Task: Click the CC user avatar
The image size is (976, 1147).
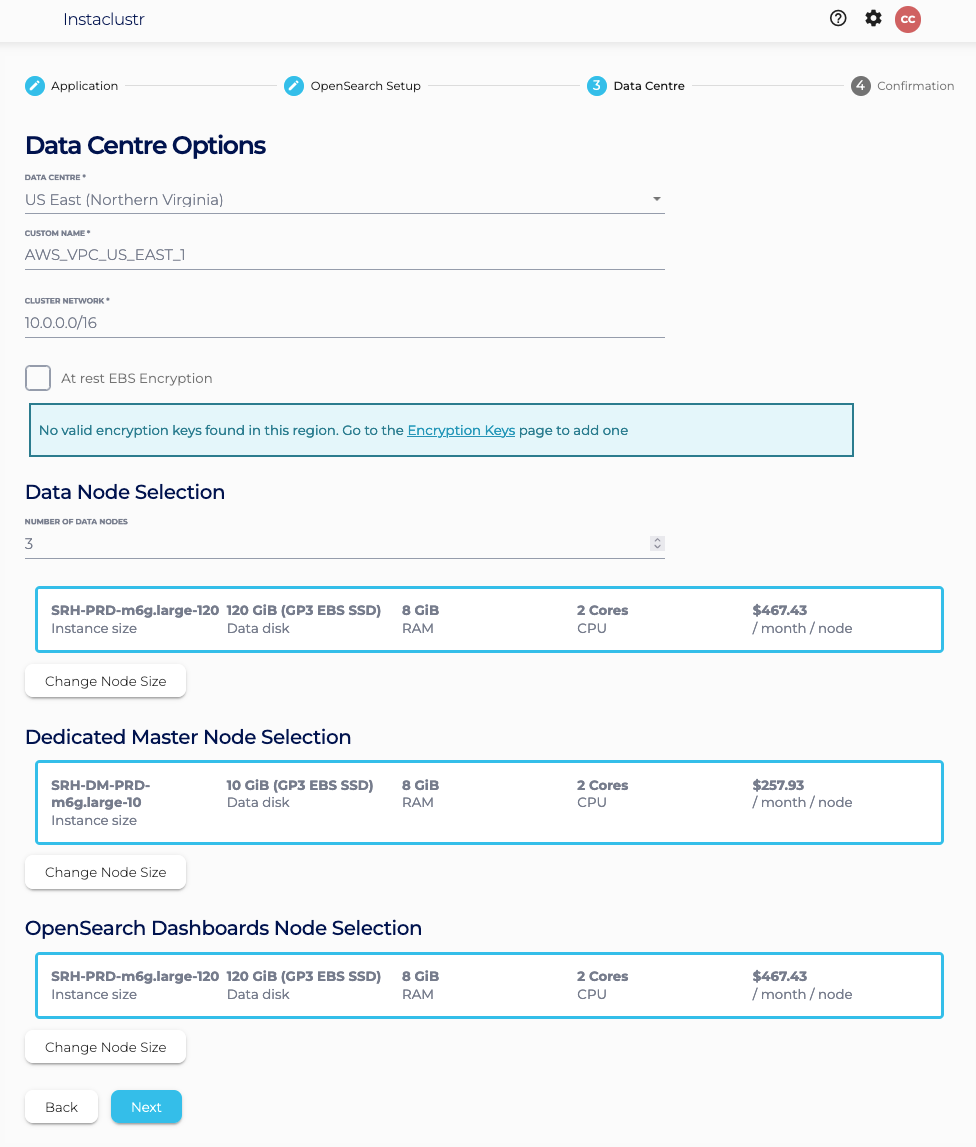Action: (x=907, y=19)
